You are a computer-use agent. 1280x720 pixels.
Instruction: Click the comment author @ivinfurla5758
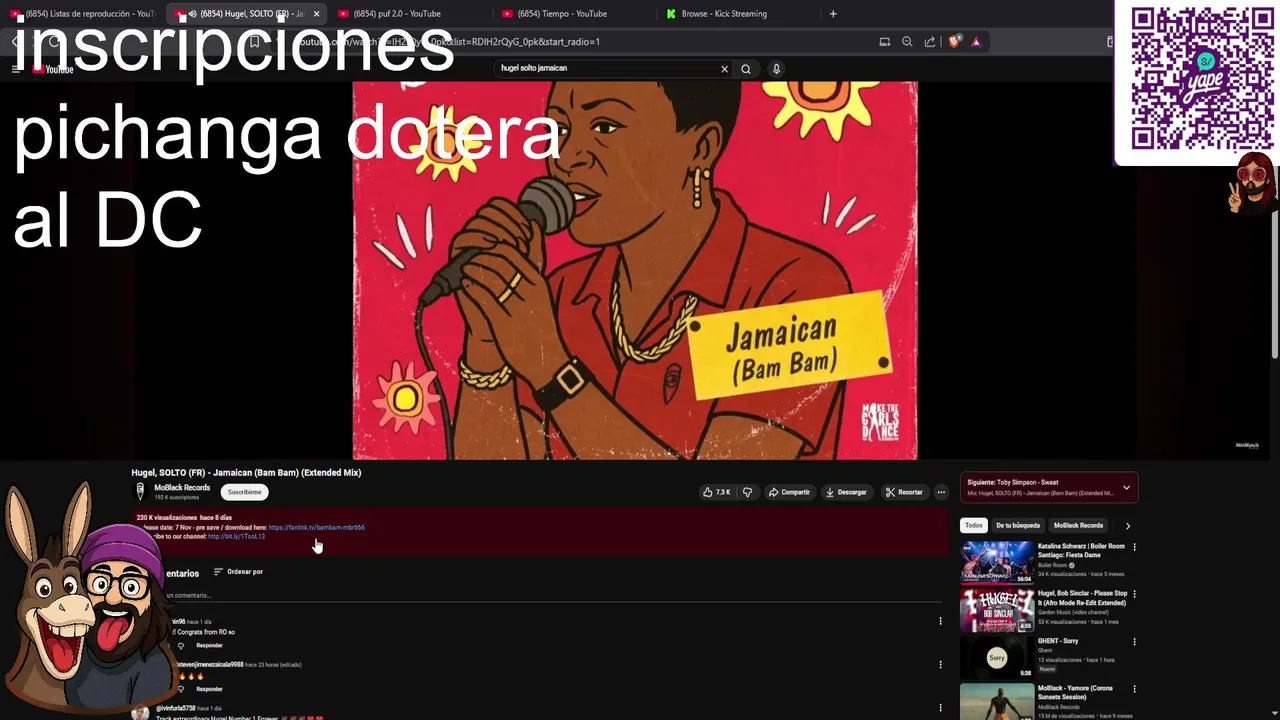[175, 708]
